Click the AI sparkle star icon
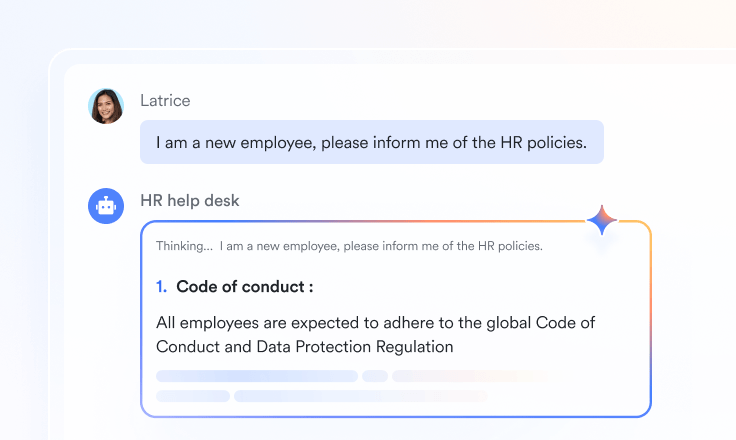The height and width of the screenshot is (440, 736). [x=602, y=221]
